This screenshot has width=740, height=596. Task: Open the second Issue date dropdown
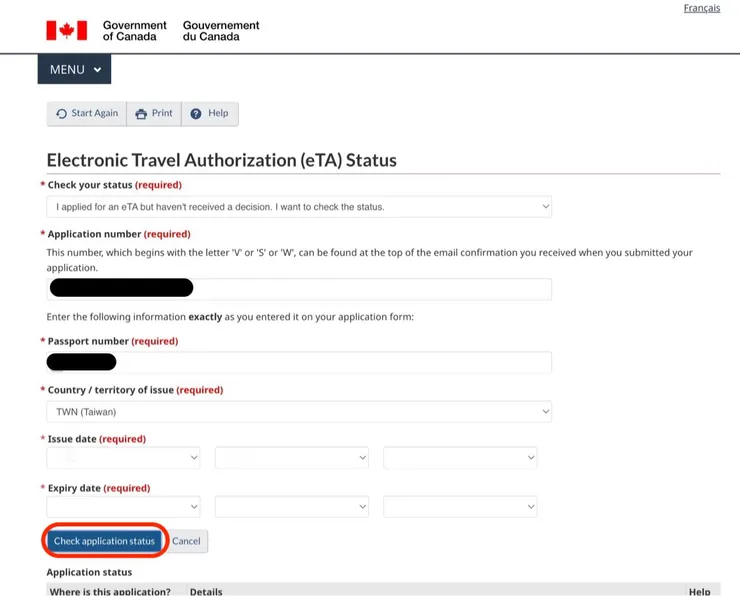pyautogui.click(x=292, y=457)
